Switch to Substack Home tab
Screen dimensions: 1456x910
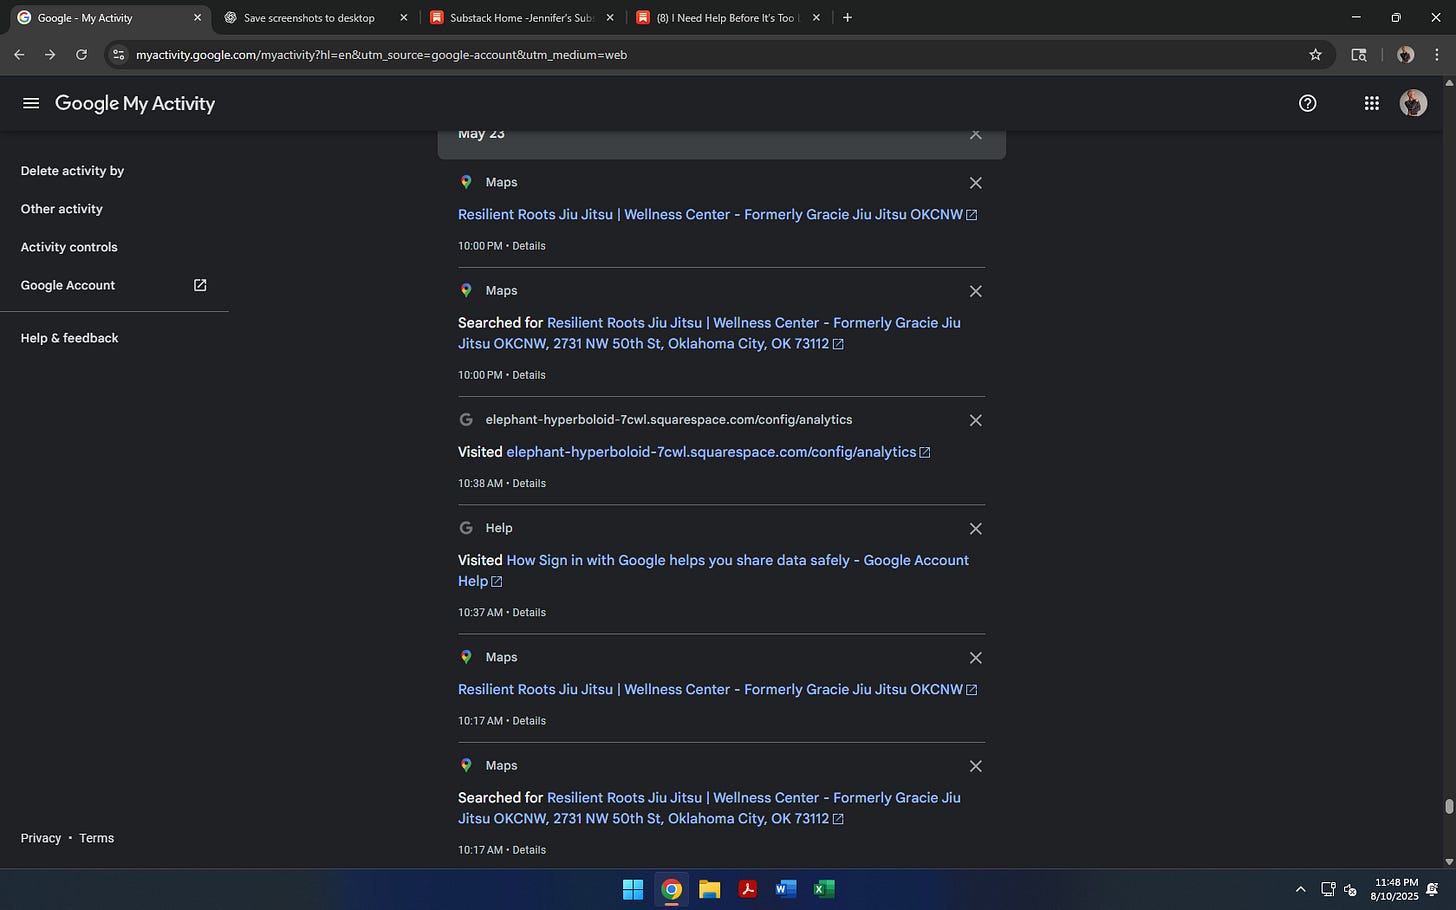pyautogui.click(x=522, y=17)
